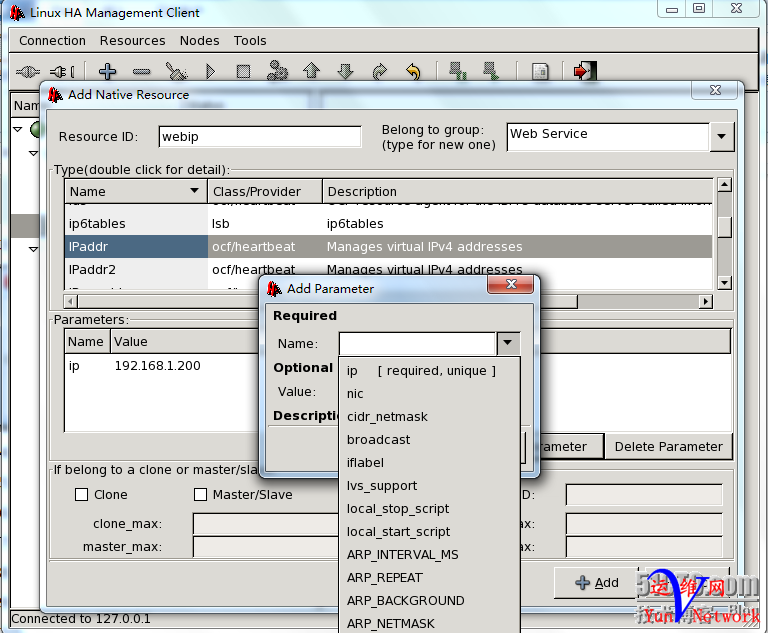Collapse the second tree node triangle
Viewport: 768px width, 633px height.
tap(33, 153)
